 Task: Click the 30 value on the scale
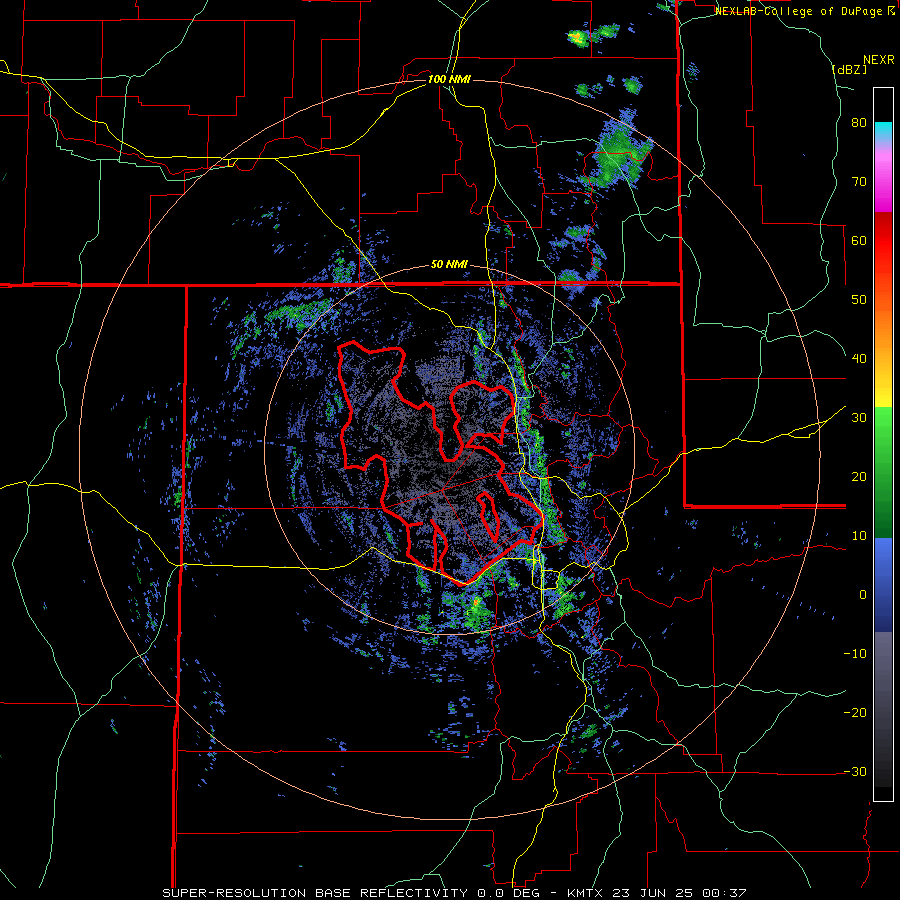tap(859, 418)
